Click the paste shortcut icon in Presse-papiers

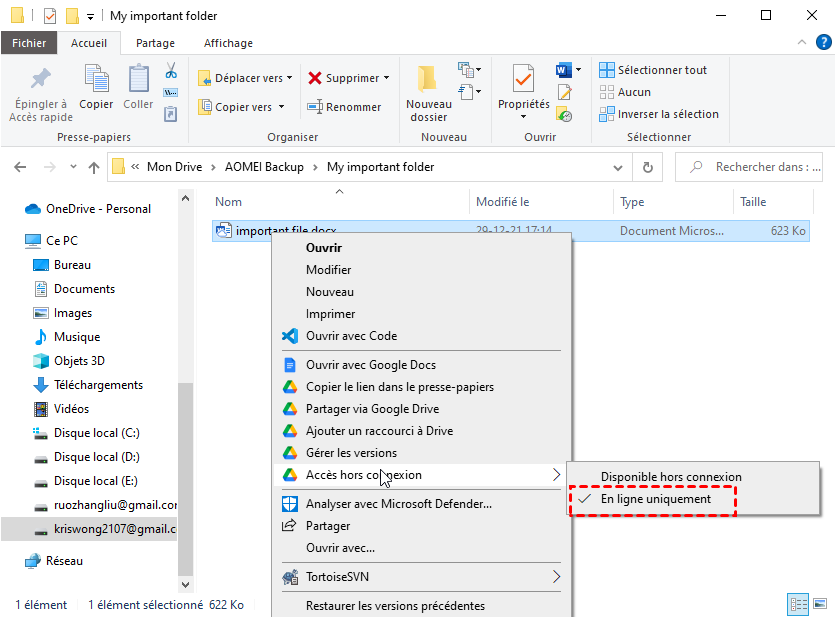tap(171, 114)
